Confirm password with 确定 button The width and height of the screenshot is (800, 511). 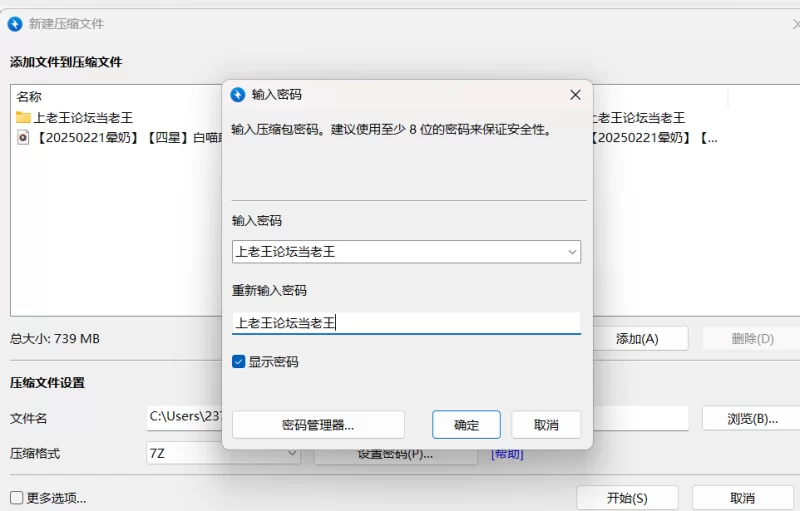pos(466,425)
